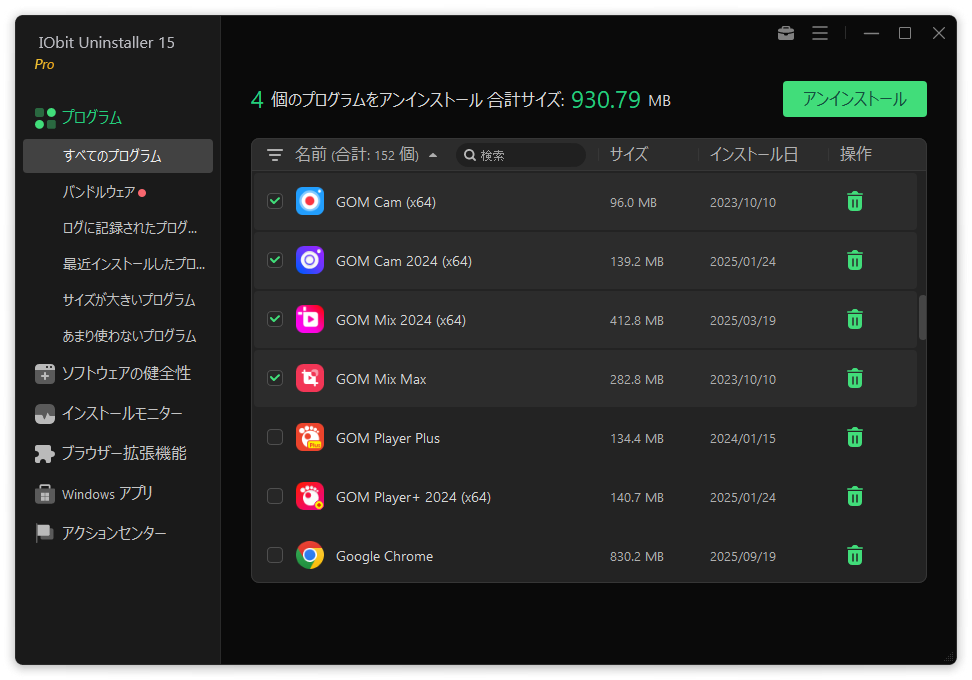Check the Google Chrome checkbox
This screenshot has width=972, height=680.
pyautogui.click(x=275, y=555)
